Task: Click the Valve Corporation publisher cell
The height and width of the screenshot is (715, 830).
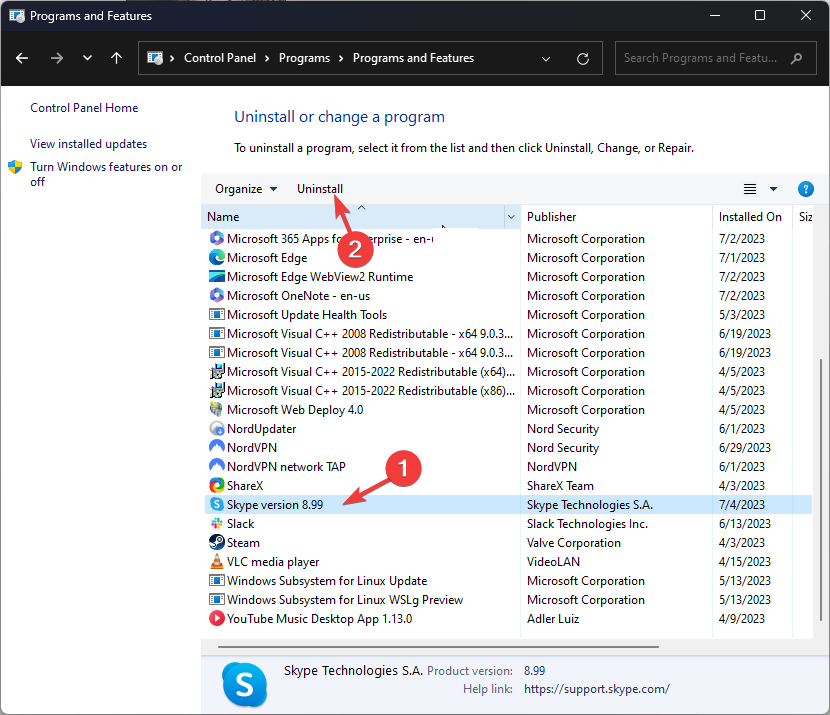Action: click(573, 543)
